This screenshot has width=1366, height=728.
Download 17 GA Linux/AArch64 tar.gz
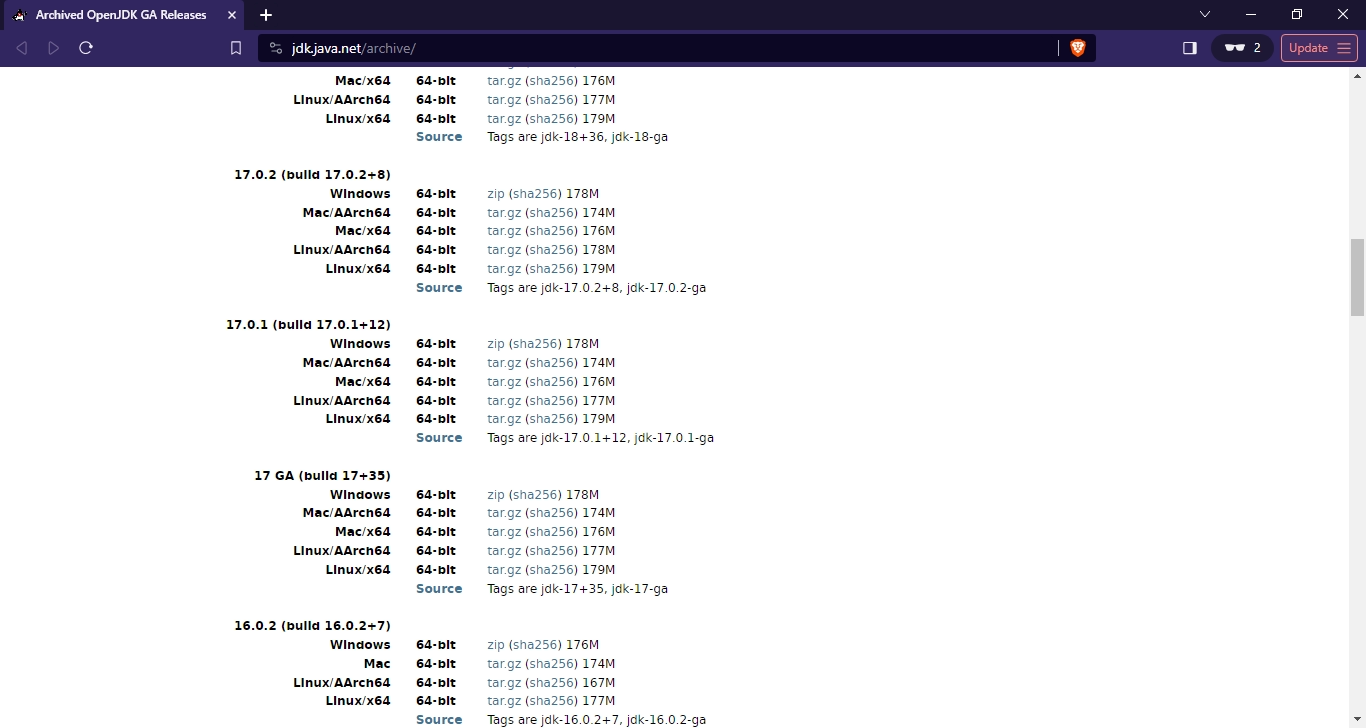click(x=504, y=551)
